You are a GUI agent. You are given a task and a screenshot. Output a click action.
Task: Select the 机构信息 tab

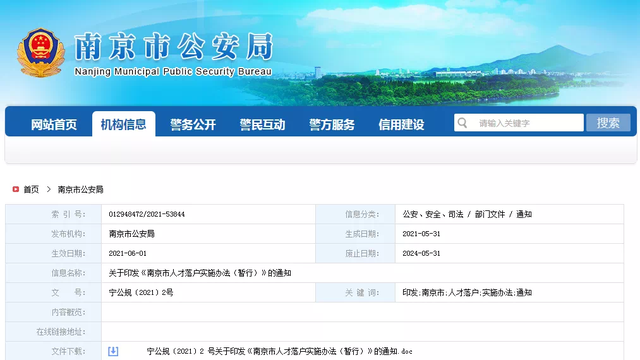123,124
